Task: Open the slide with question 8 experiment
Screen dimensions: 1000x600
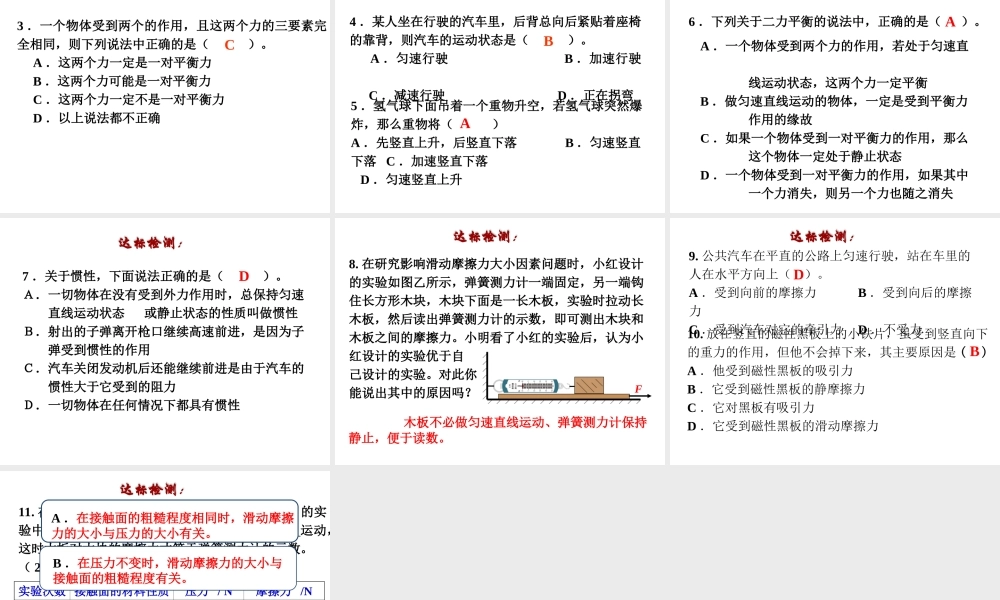Action: (x=499, y=341)
